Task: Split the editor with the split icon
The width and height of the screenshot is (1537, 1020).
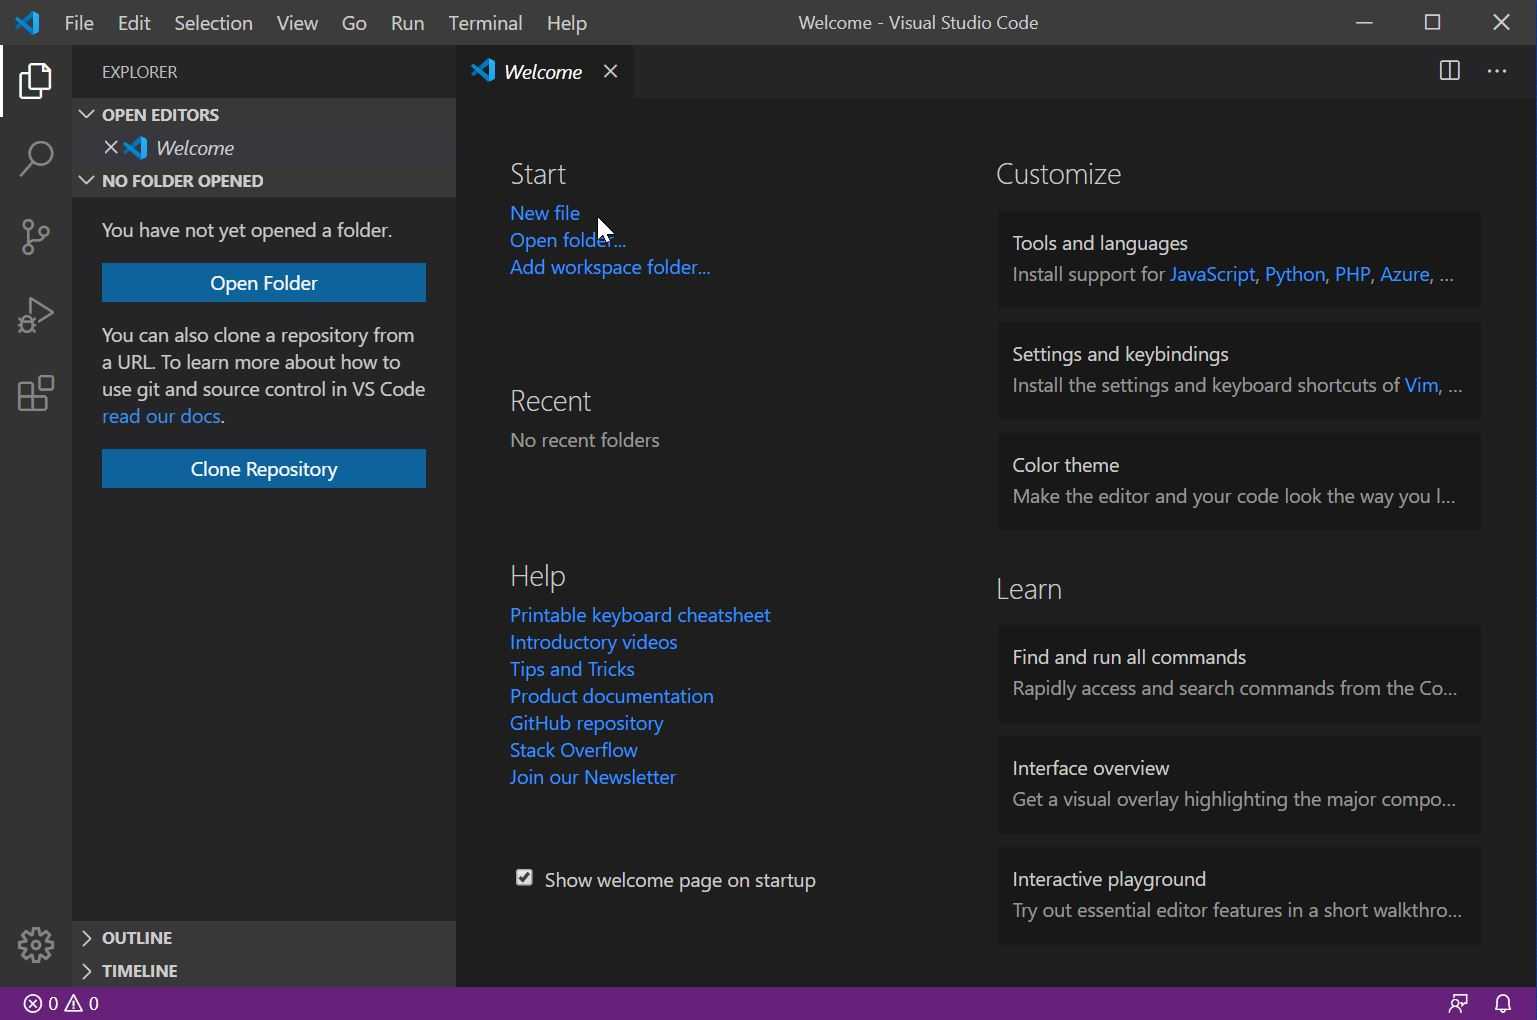Action: 1449,71
